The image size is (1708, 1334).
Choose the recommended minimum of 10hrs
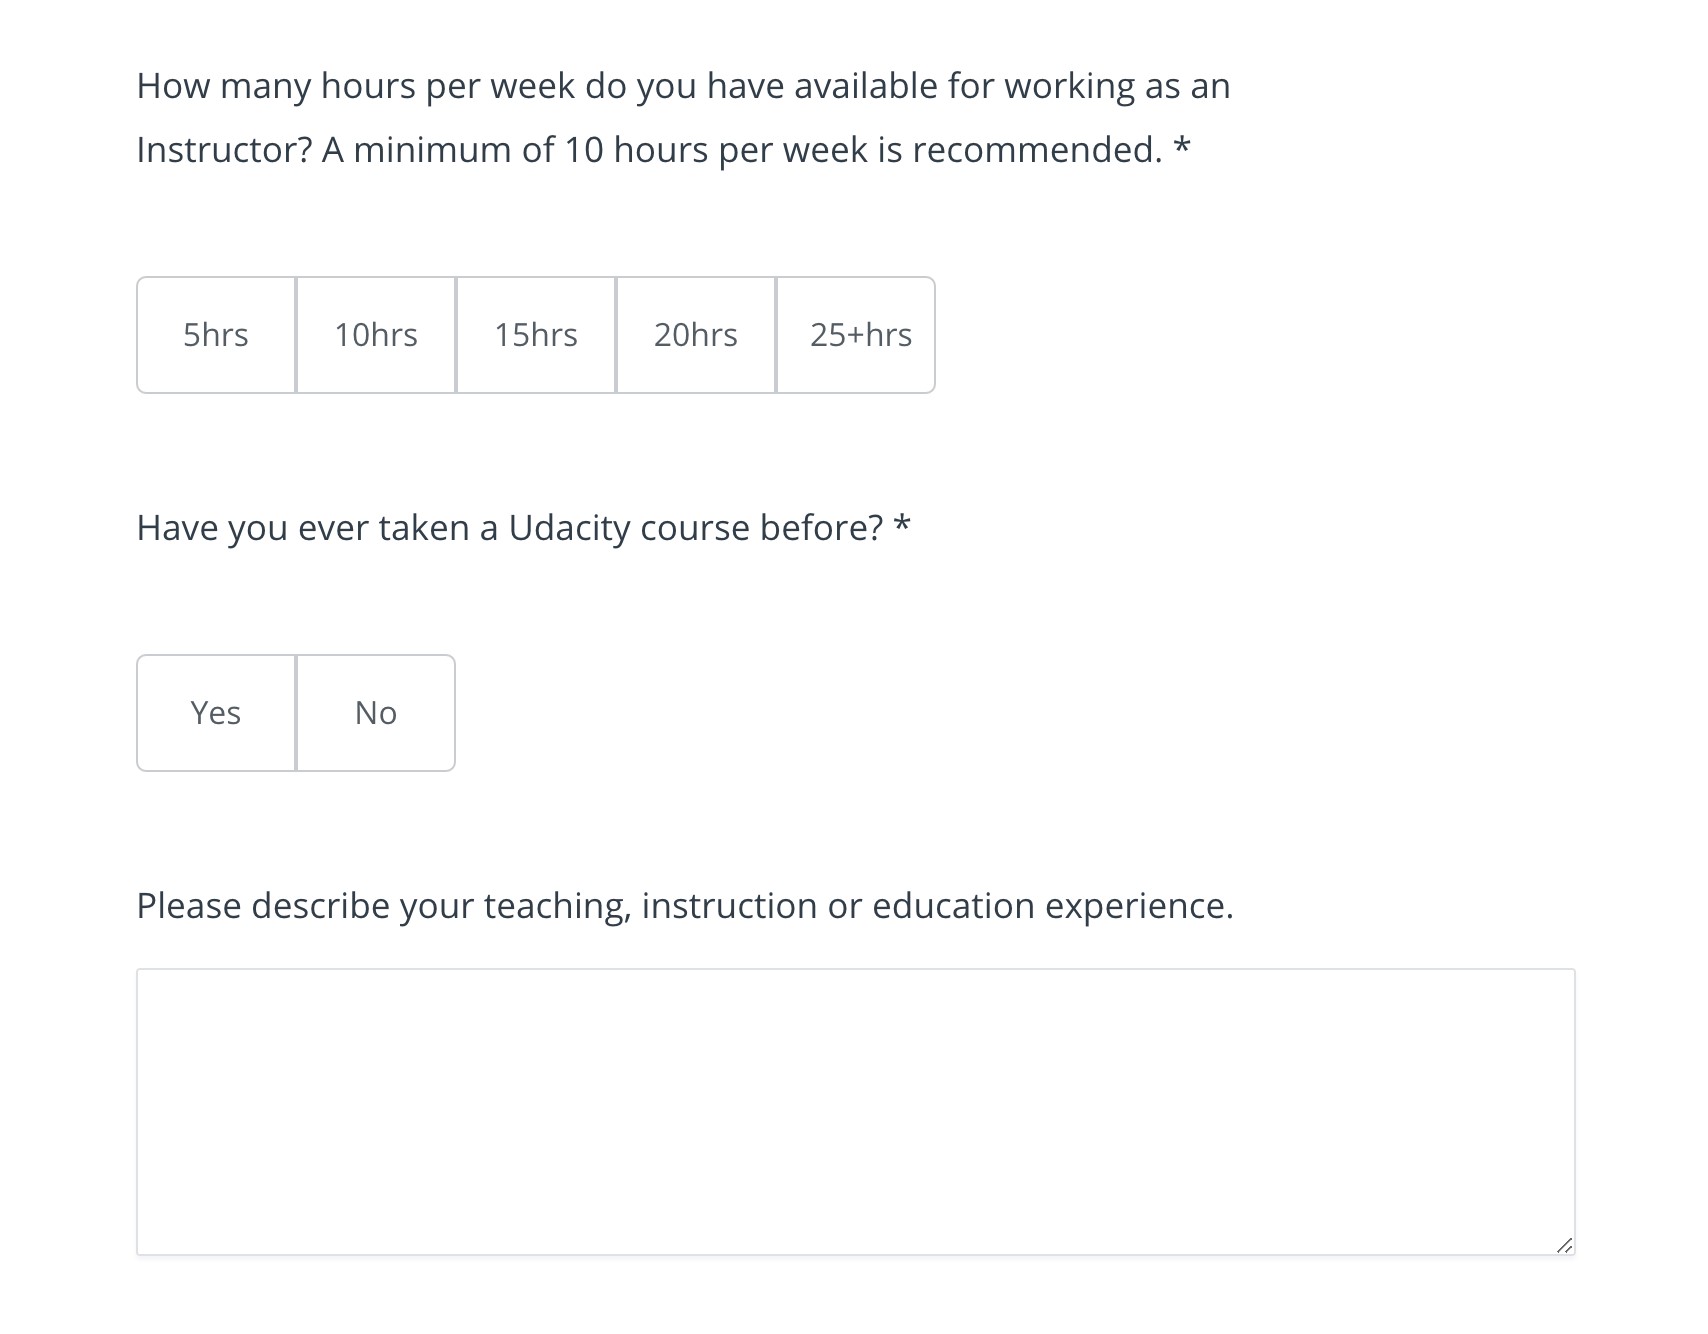click(375, 335)
